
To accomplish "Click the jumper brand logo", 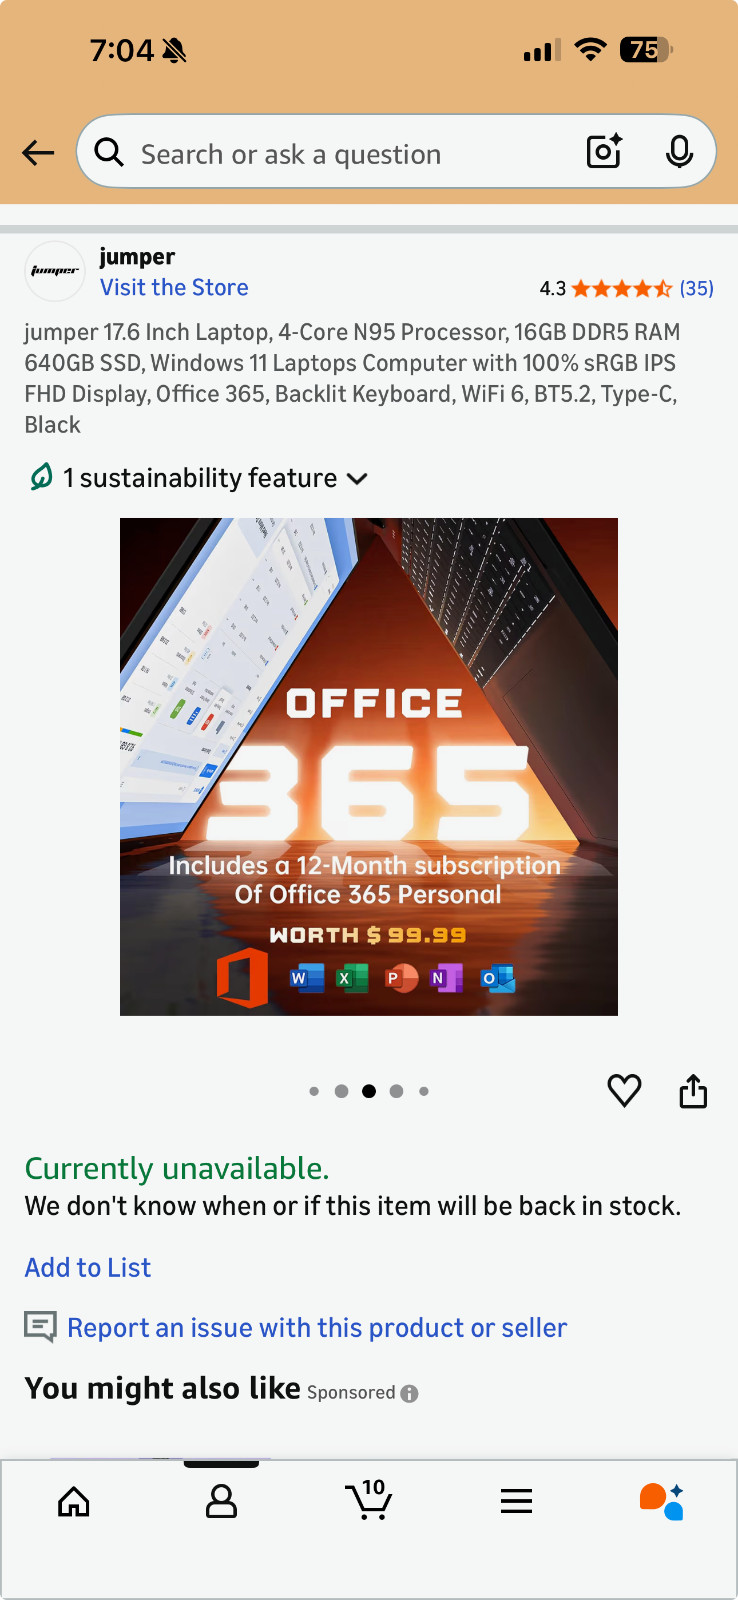I will point(55,271).
